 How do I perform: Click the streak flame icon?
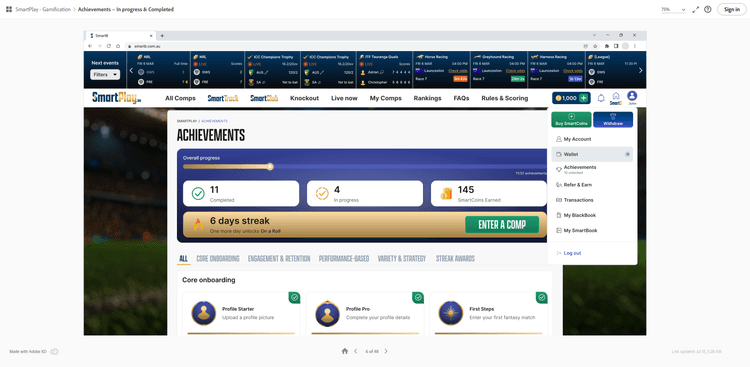pyautogui.click(x=198, y=224)
